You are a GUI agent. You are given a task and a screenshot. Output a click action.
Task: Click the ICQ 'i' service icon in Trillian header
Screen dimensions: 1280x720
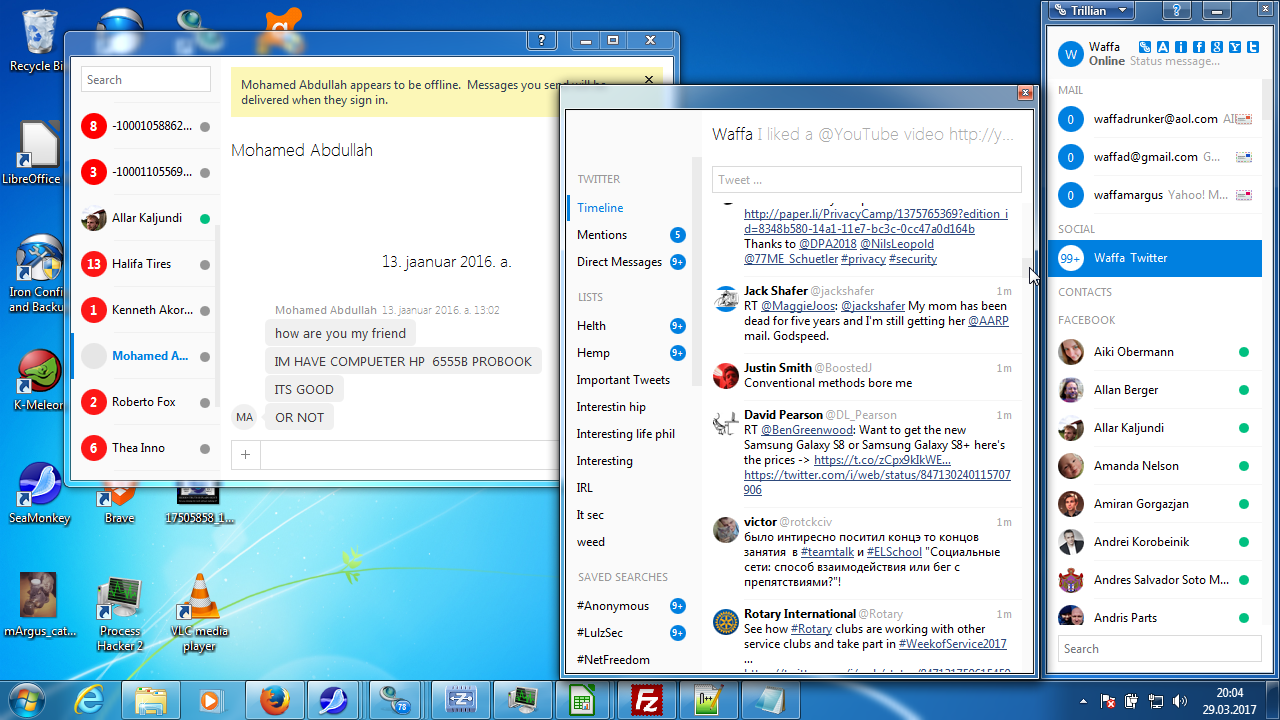coord(1181,47)
